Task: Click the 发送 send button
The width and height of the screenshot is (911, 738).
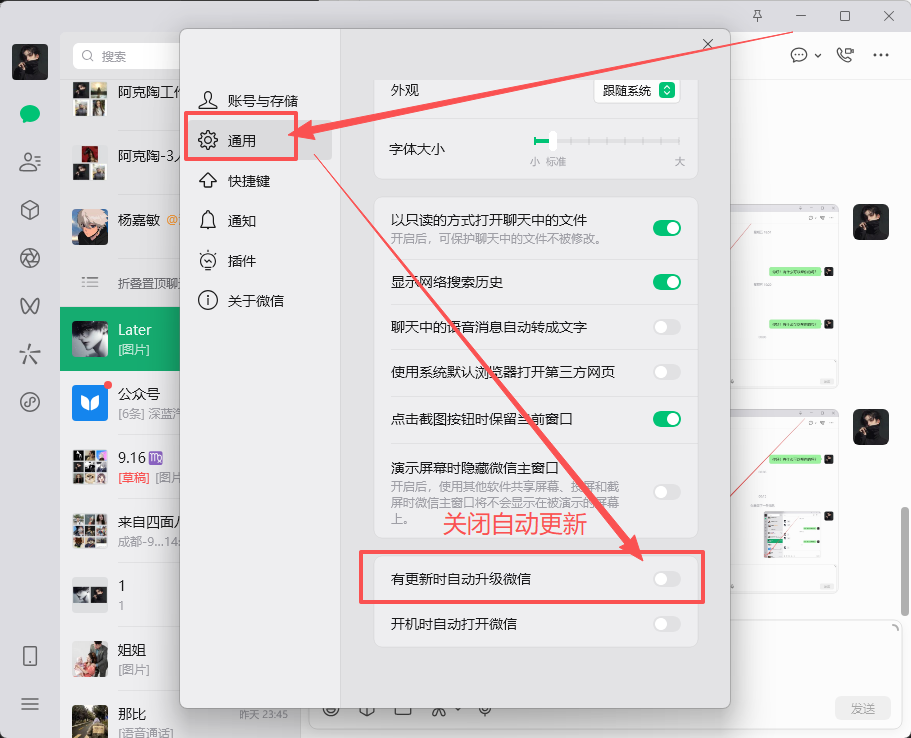Action: pos(863,708)
